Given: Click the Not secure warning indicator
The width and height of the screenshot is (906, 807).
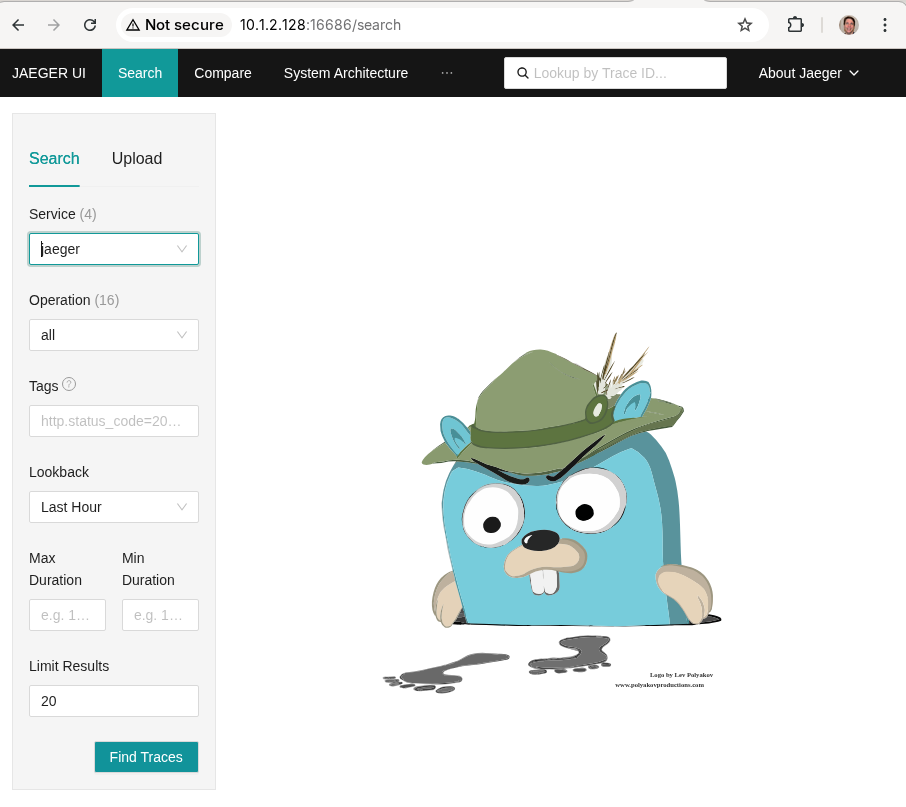Looking at the screenshot, I should pyautogui.click(x=175, y=25).
